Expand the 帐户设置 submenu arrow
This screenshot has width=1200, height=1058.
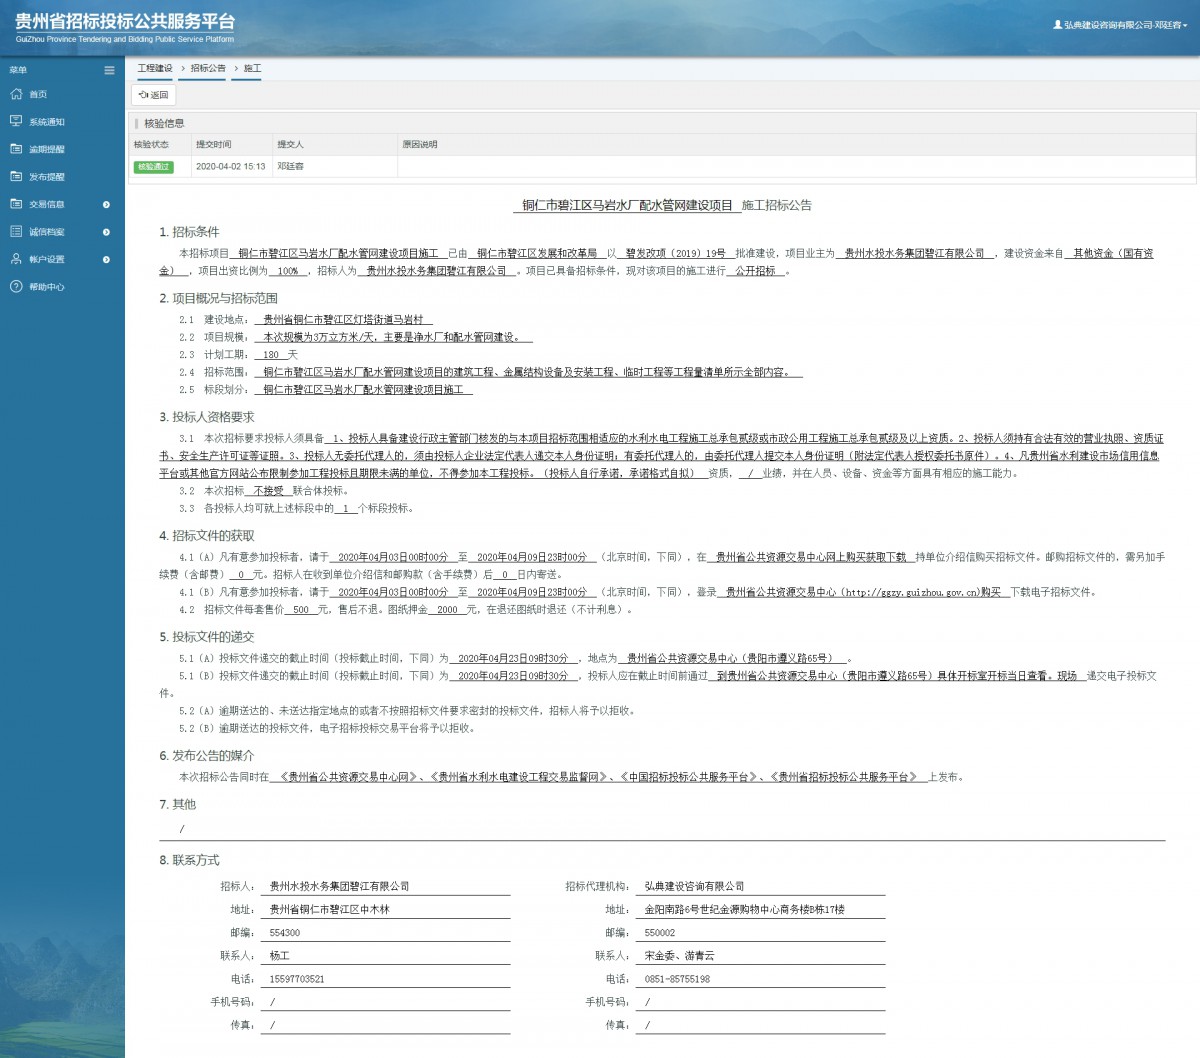[x=107, y=260]
